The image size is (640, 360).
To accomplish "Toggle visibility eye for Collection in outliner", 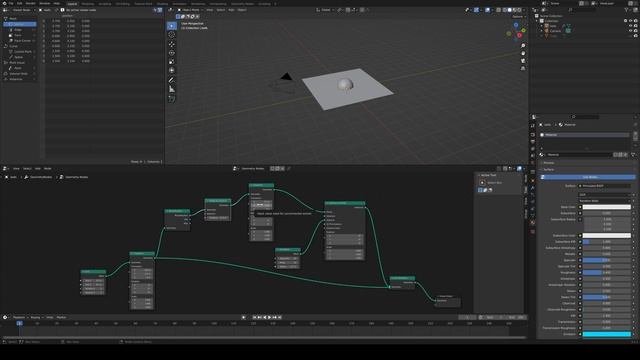I will (x=631, y=21).
